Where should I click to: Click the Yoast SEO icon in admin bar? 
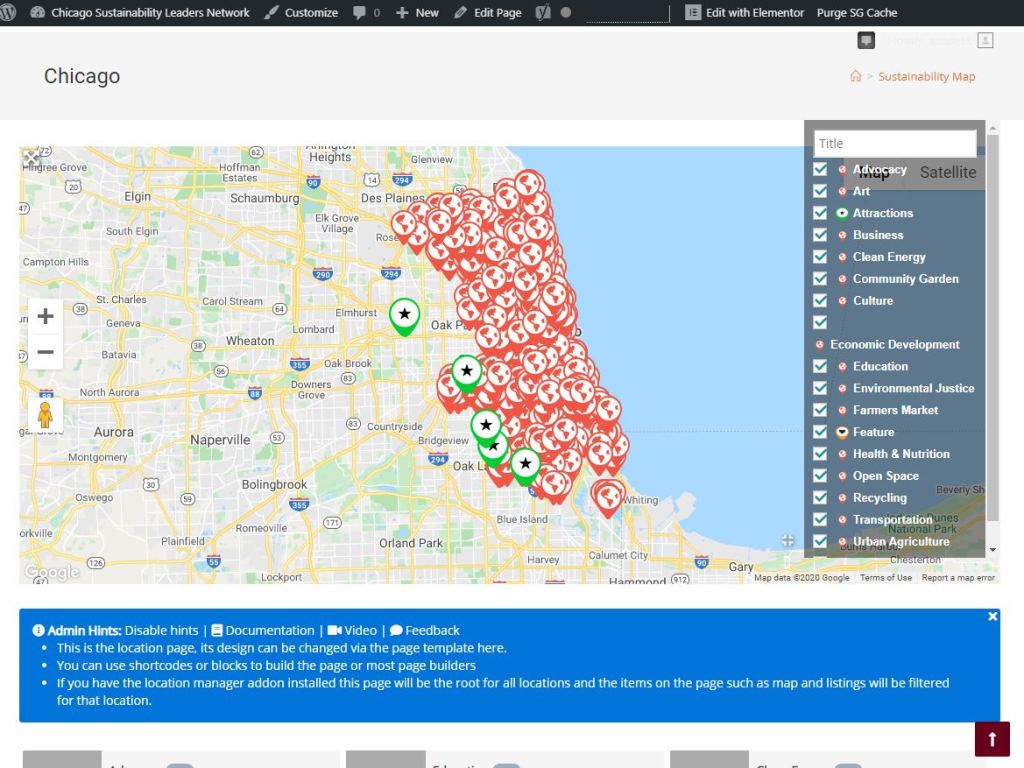(x=543, y=13)
